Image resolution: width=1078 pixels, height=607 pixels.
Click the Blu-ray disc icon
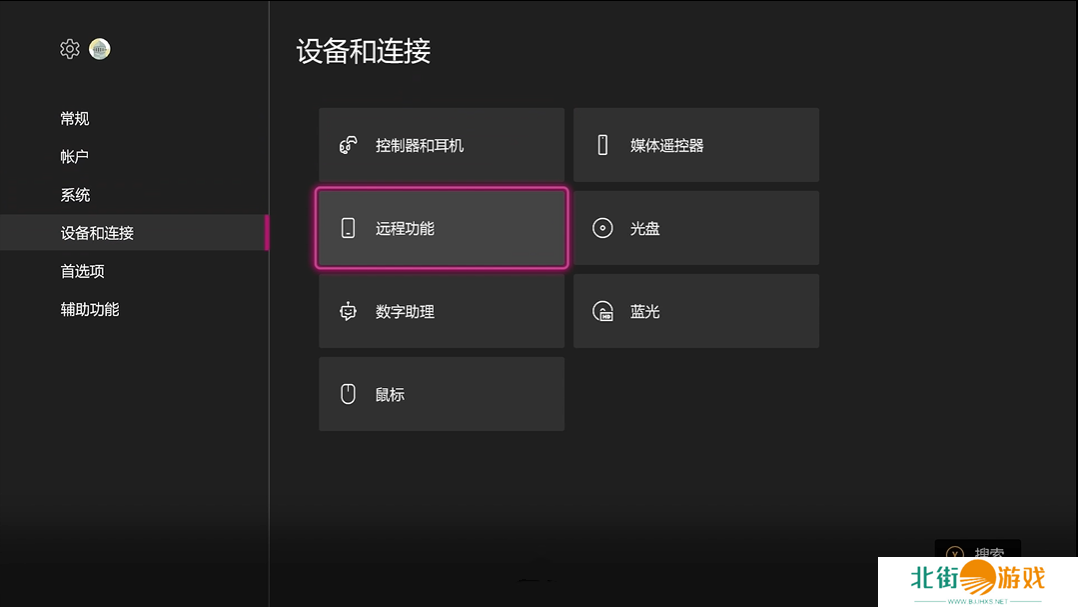click(602, 311)
